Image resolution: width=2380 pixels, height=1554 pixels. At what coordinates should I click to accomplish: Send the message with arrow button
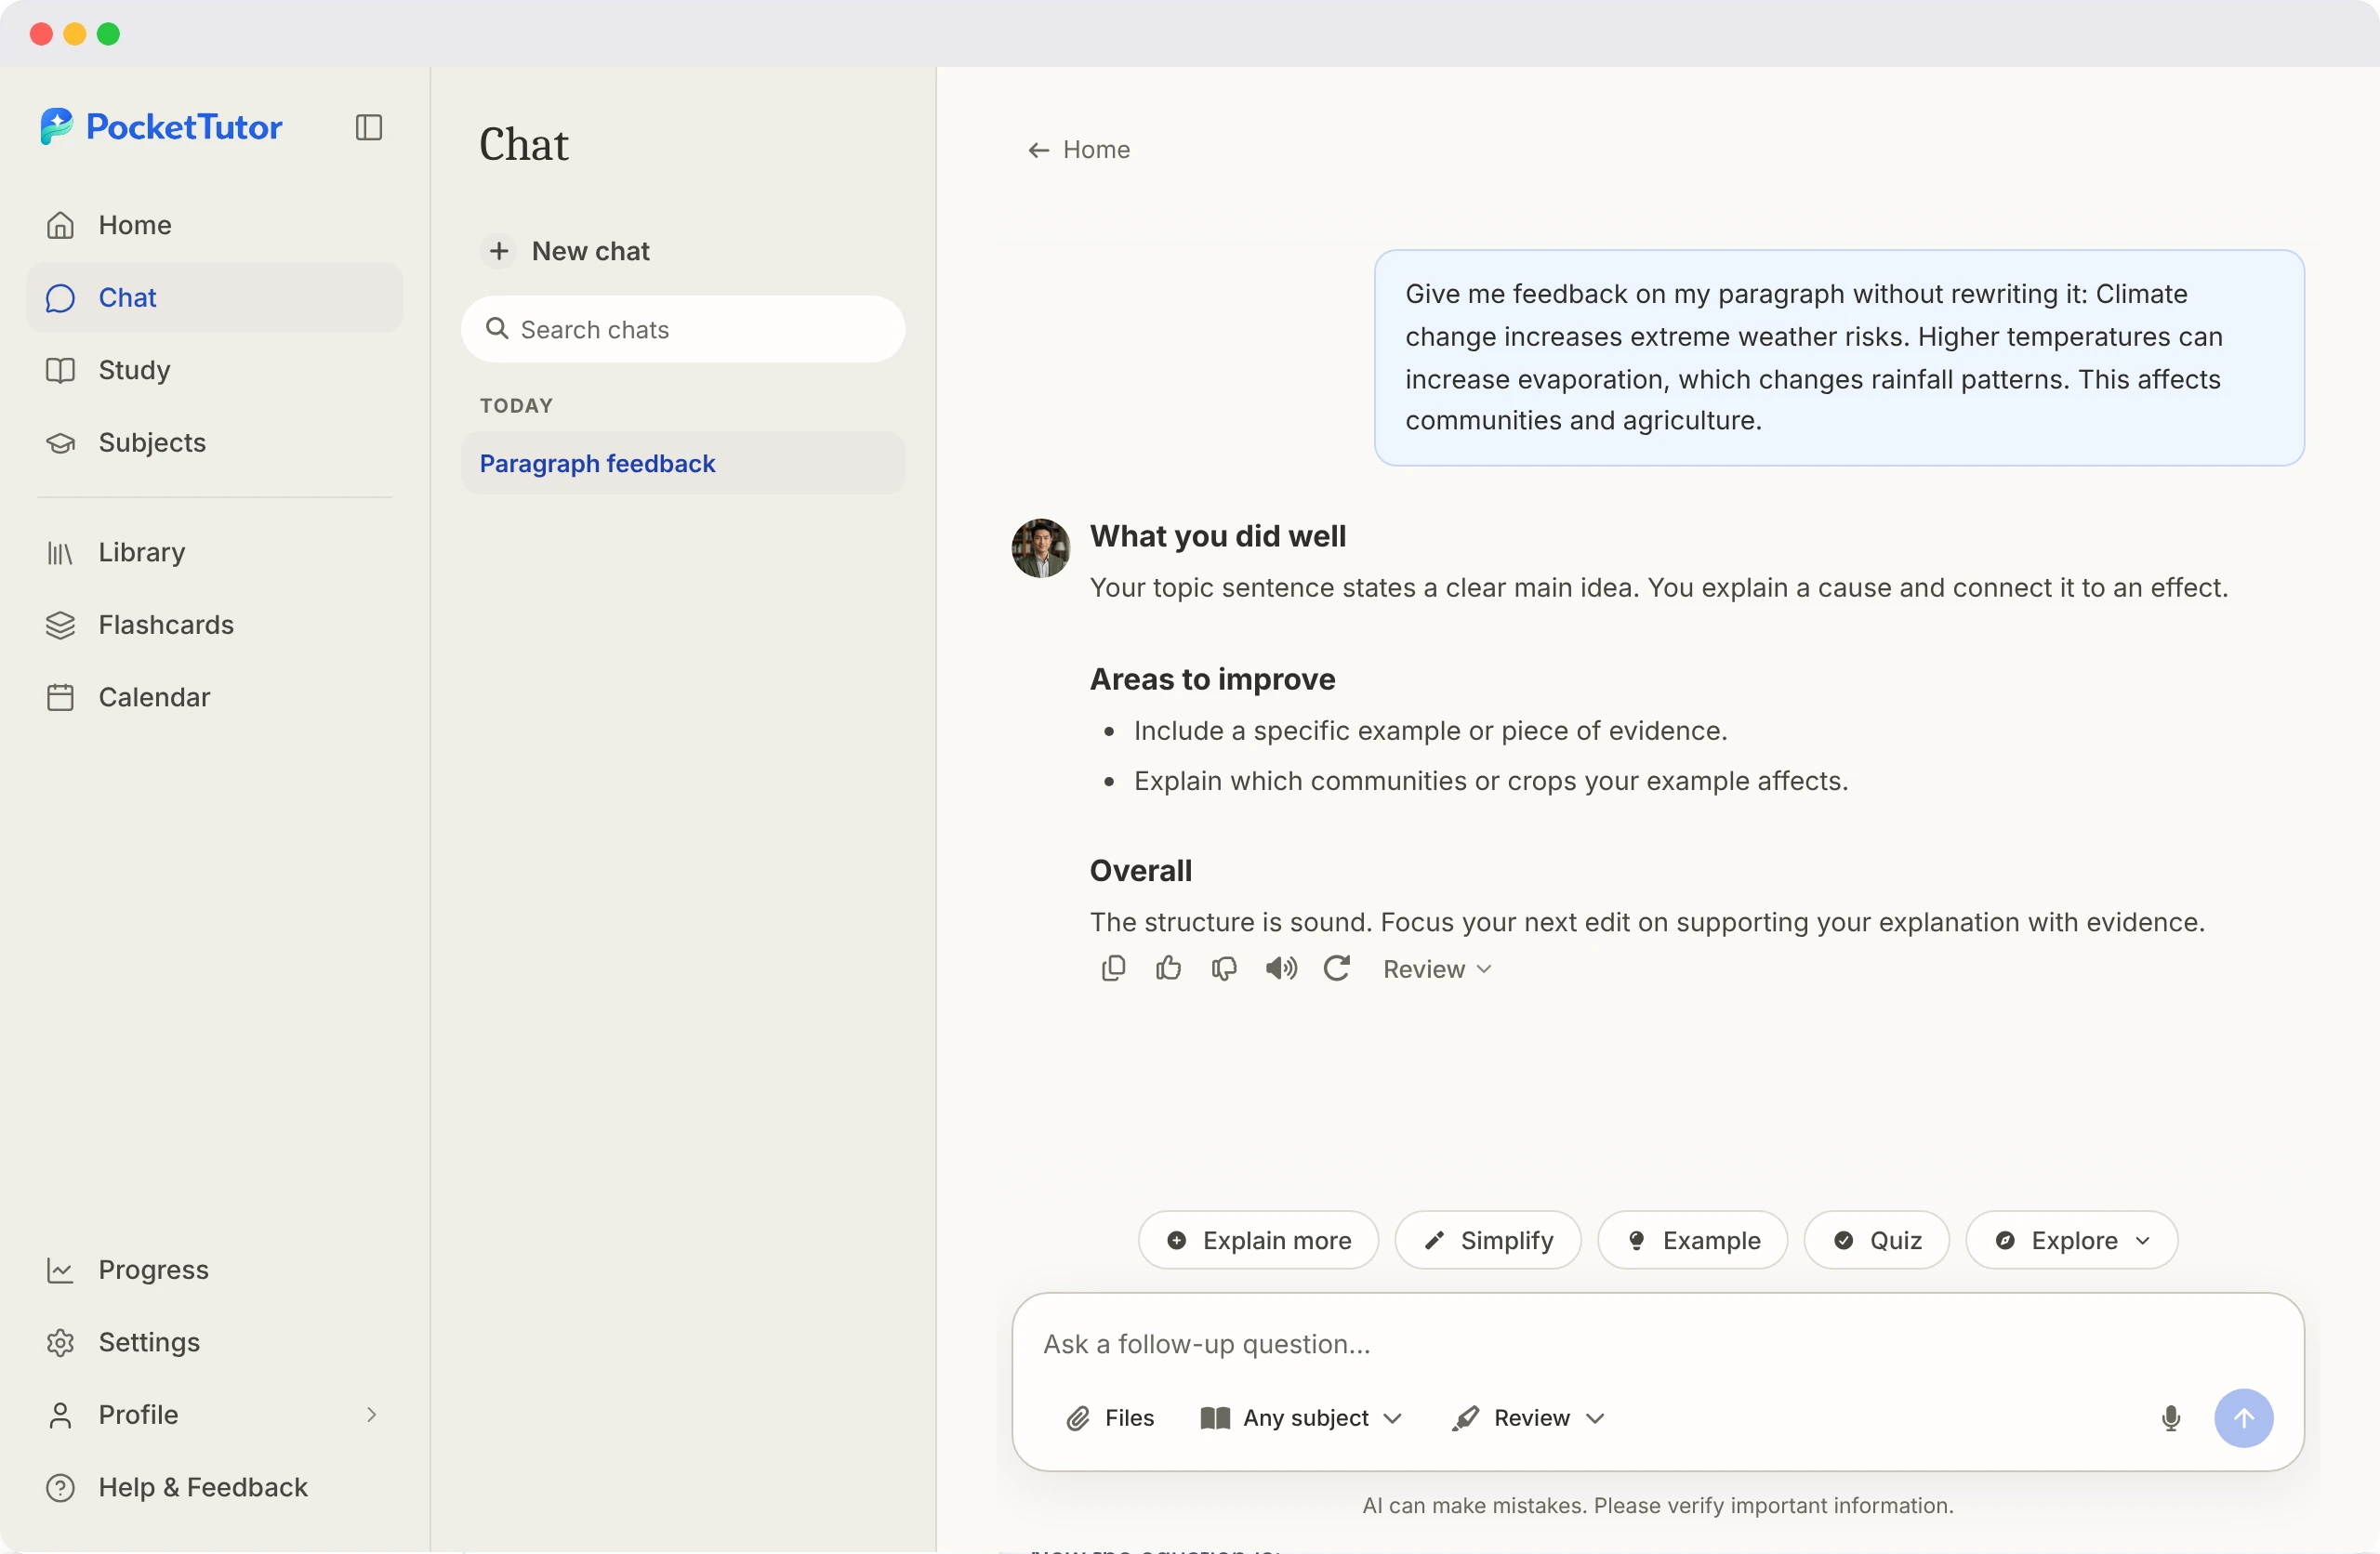(2243, 1418)
